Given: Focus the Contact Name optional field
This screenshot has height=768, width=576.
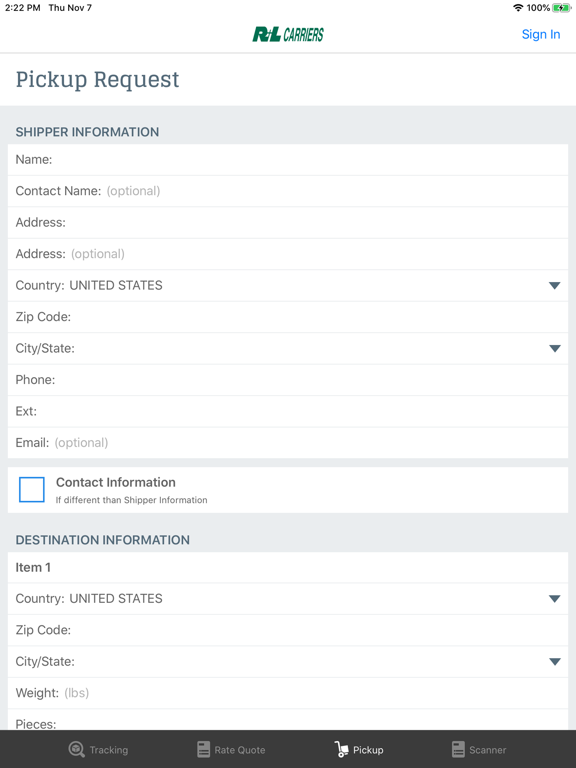Looking at the screenshot, I should (288, 191).
